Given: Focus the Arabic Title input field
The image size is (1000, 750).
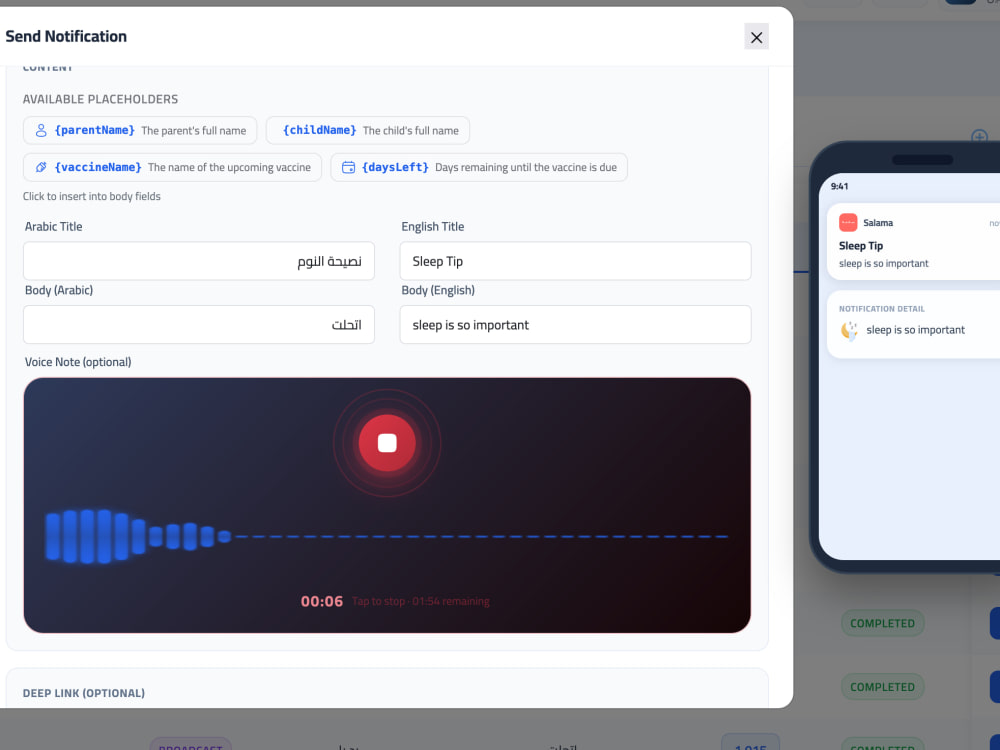Looking at the screenshot, I should click(198, 261).
